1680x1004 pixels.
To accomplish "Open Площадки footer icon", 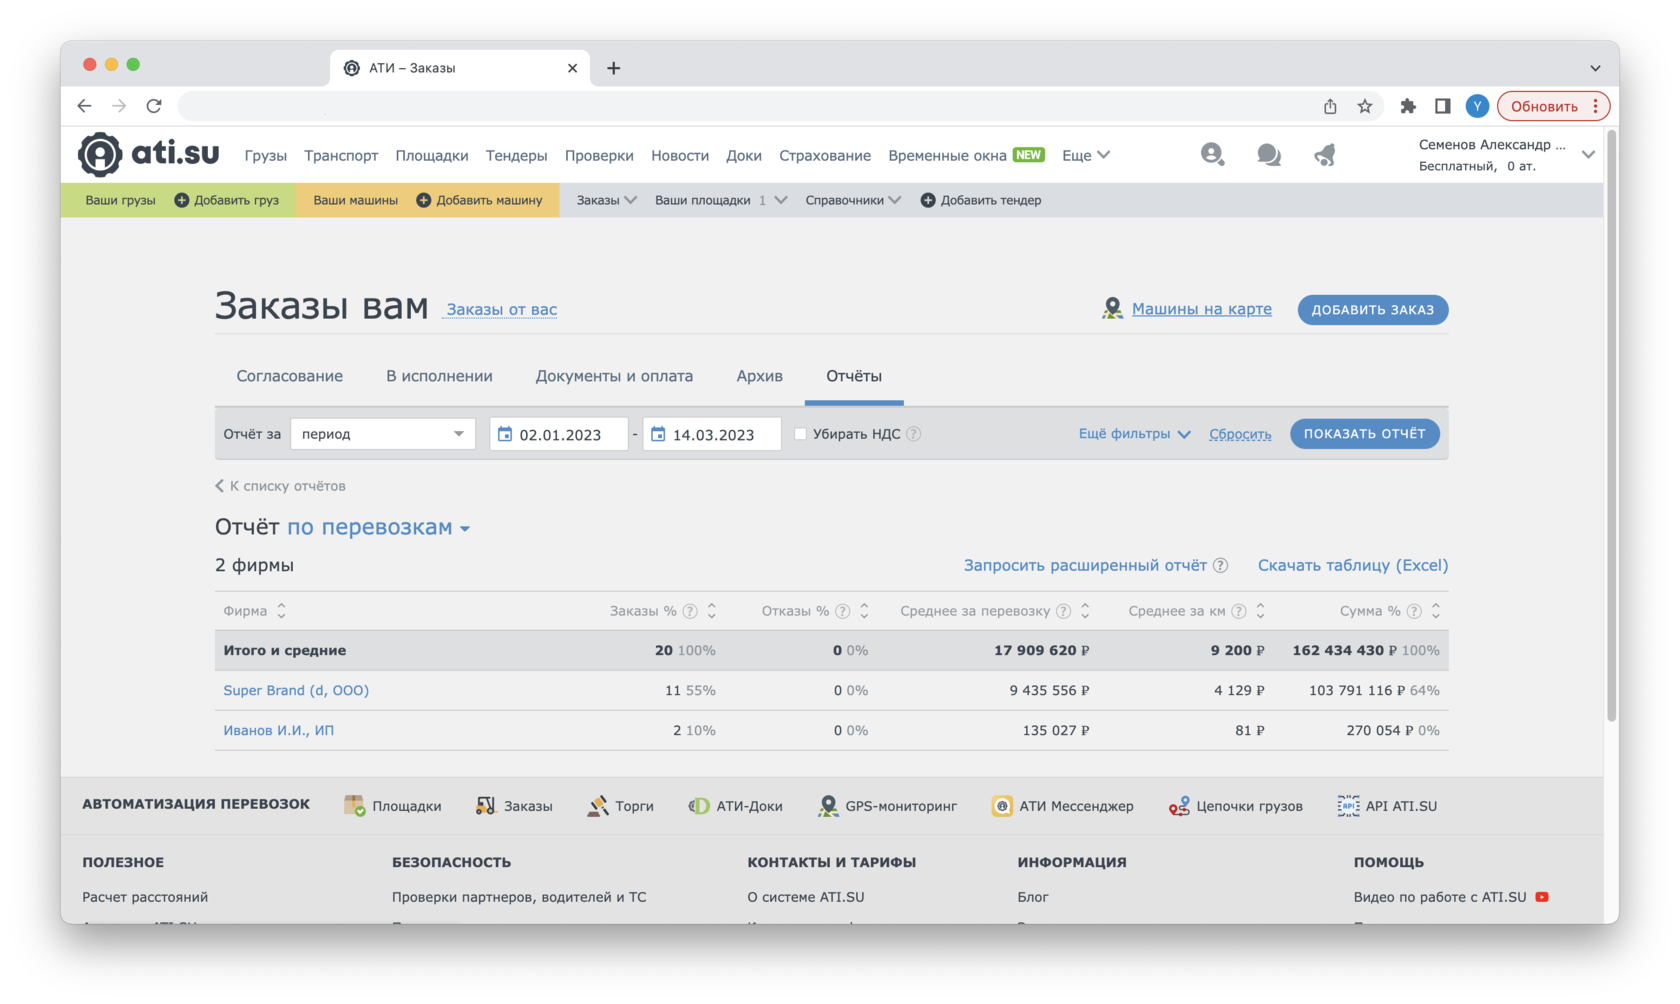I will pyautogui.click(x=354, y=806).
